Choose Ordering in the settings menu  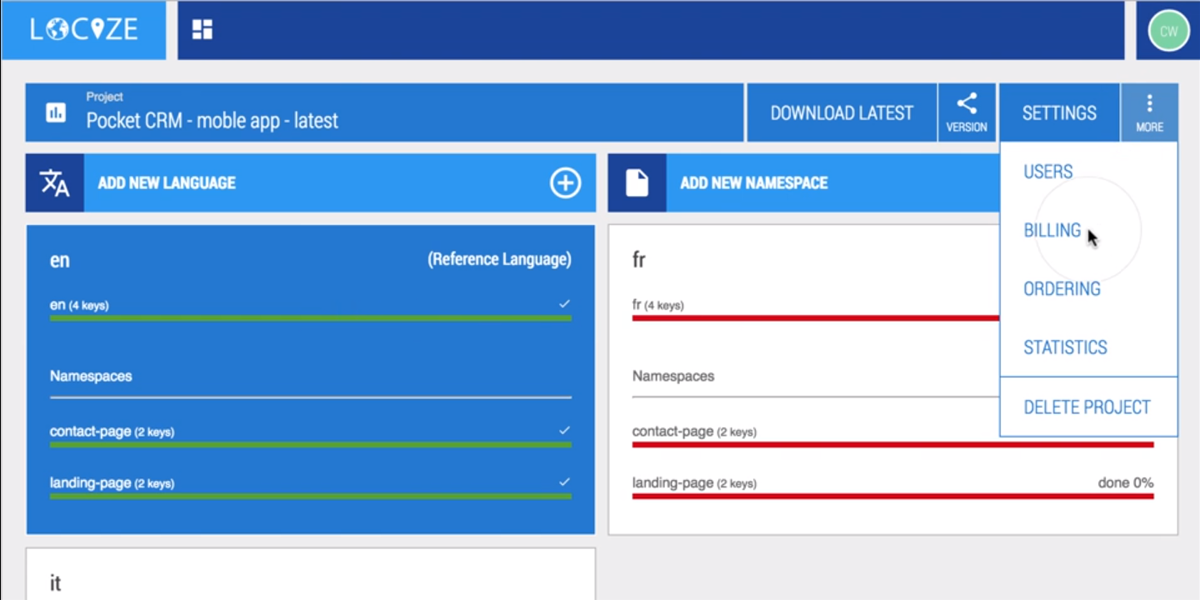coord(1062,289)
